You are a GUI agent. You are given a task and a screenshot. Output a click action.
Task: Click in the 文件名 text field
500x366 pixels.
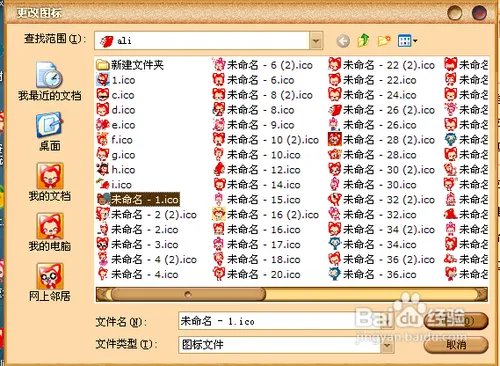pyautogui.click(x=280, y=321)
